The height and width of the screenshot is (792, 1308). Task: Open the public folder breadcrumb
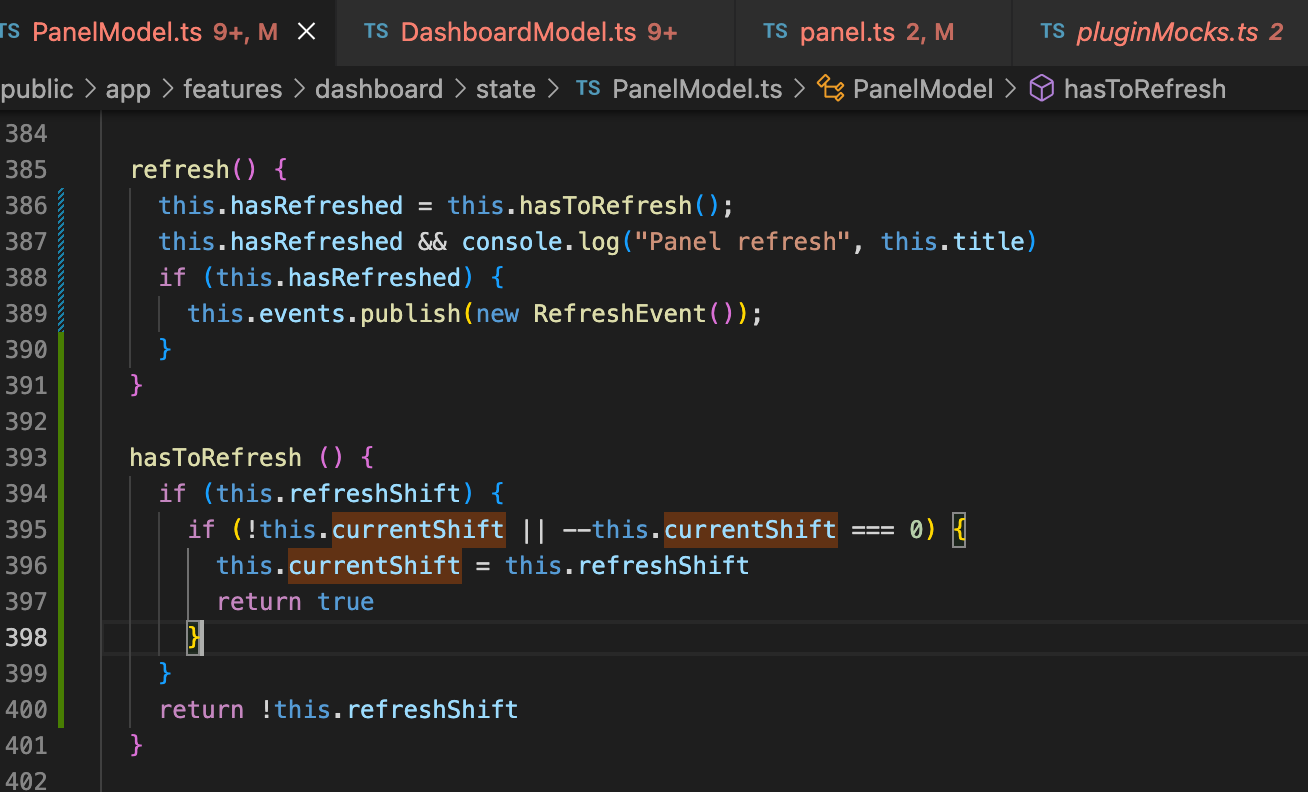[x=37, y=89]
